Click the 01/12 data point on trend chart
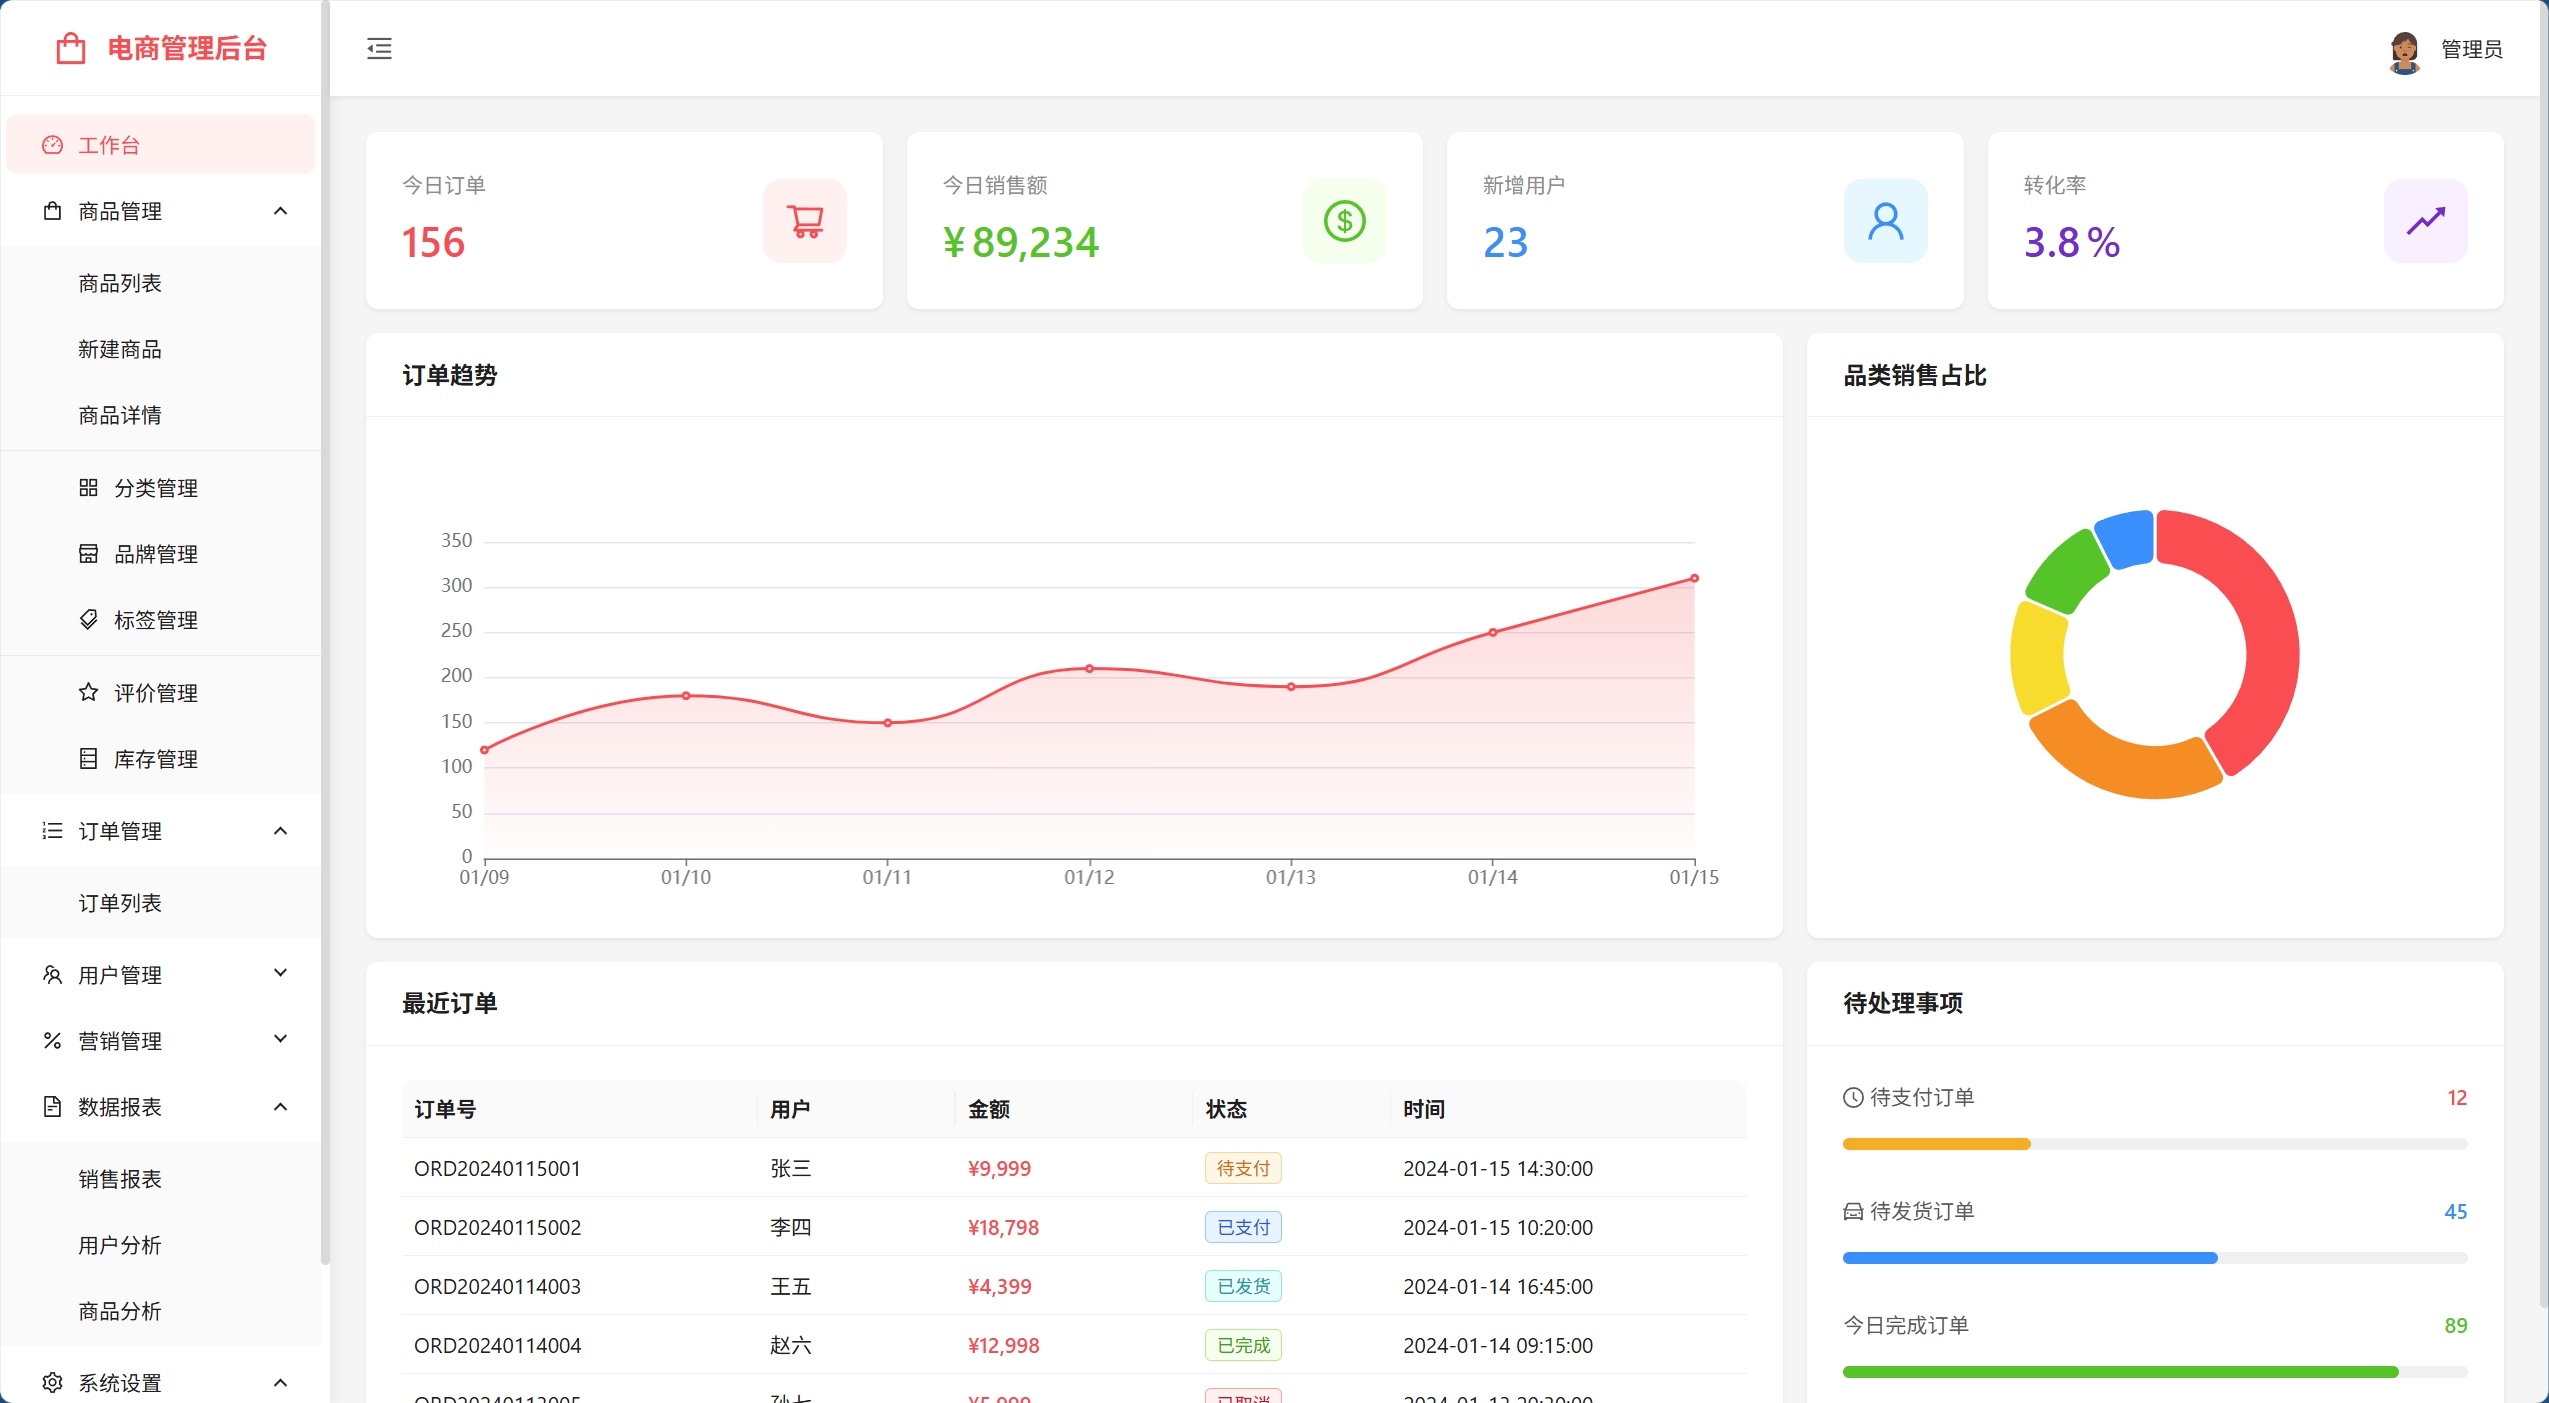 [x=1089, y=668]
